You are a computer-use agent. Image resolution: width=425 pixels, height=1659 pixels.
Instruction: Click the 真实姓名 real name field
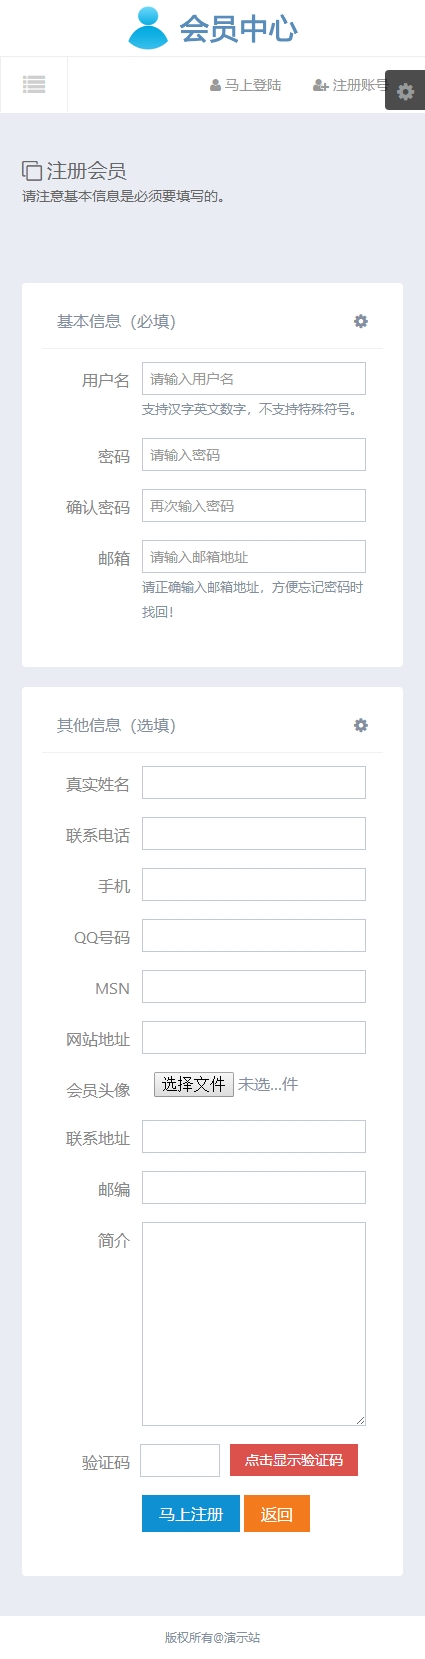pos(254,783)
